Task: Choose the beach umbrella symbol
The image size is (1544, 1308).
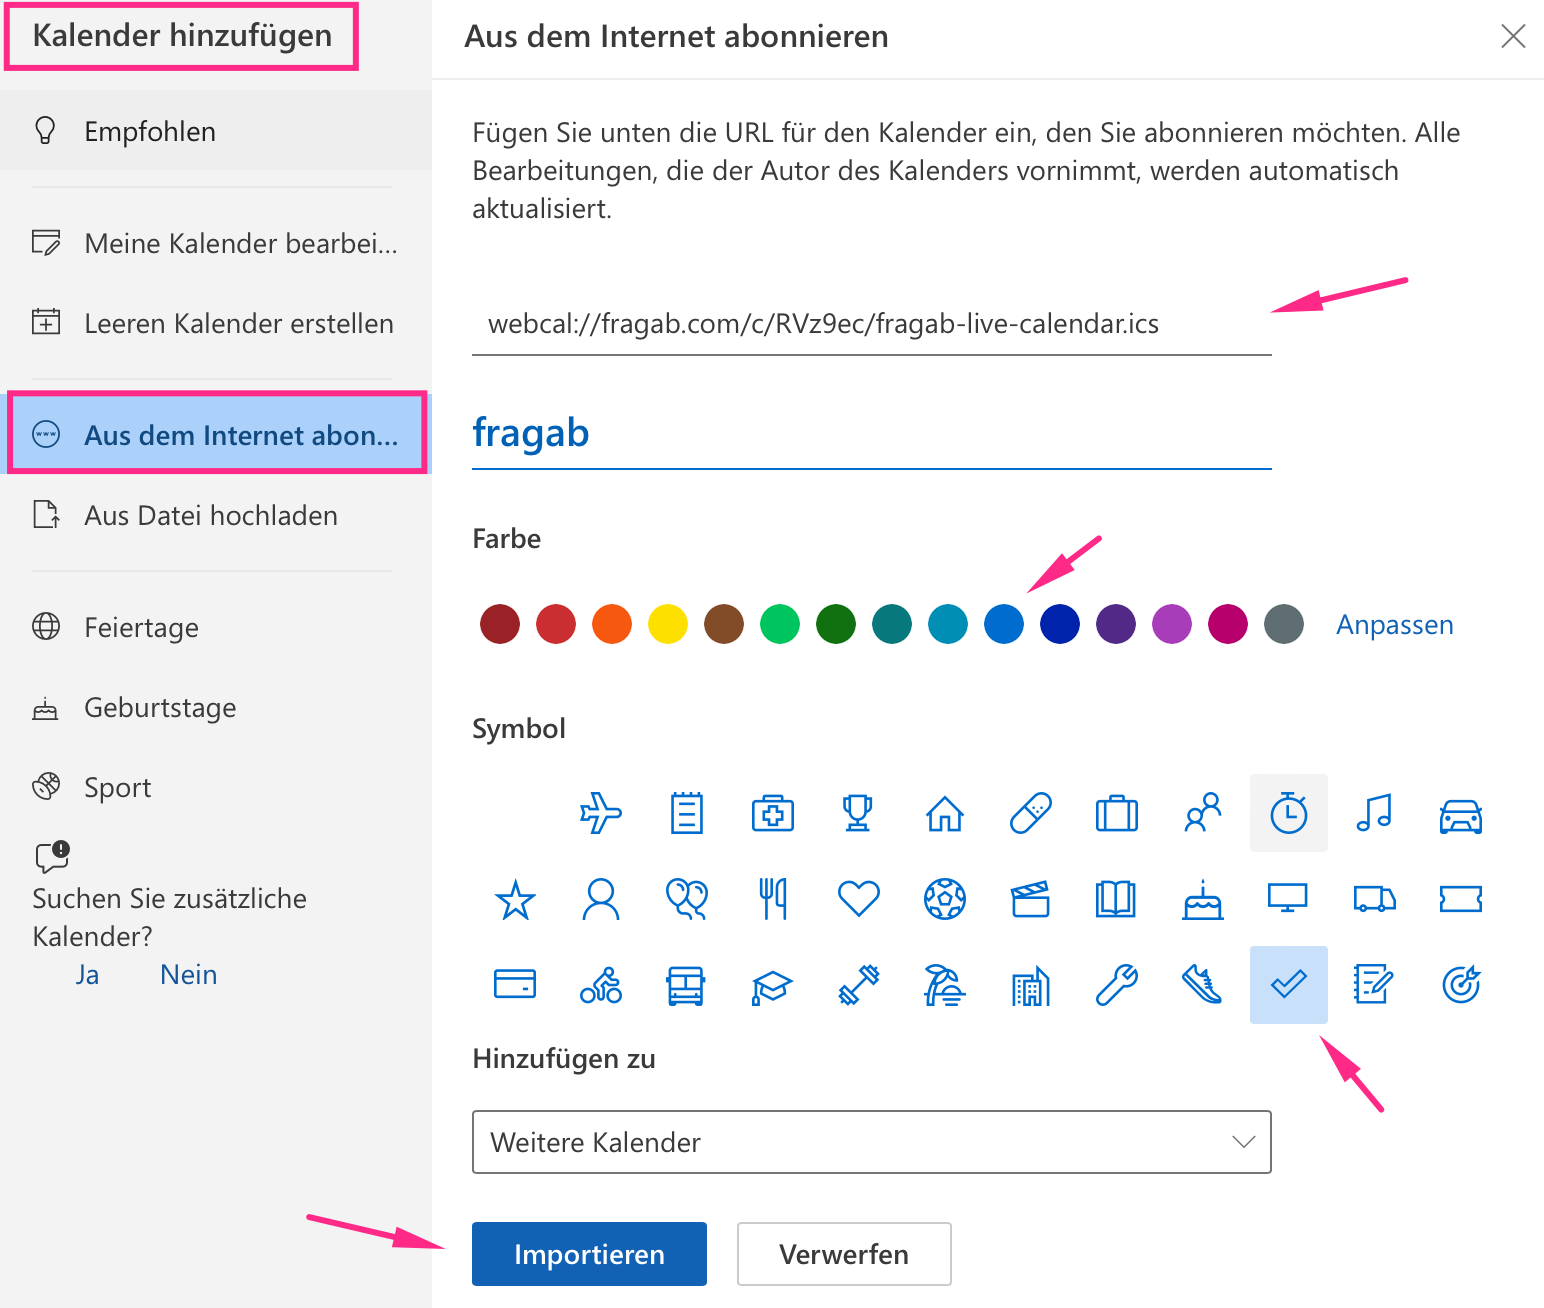Action: 945,985
